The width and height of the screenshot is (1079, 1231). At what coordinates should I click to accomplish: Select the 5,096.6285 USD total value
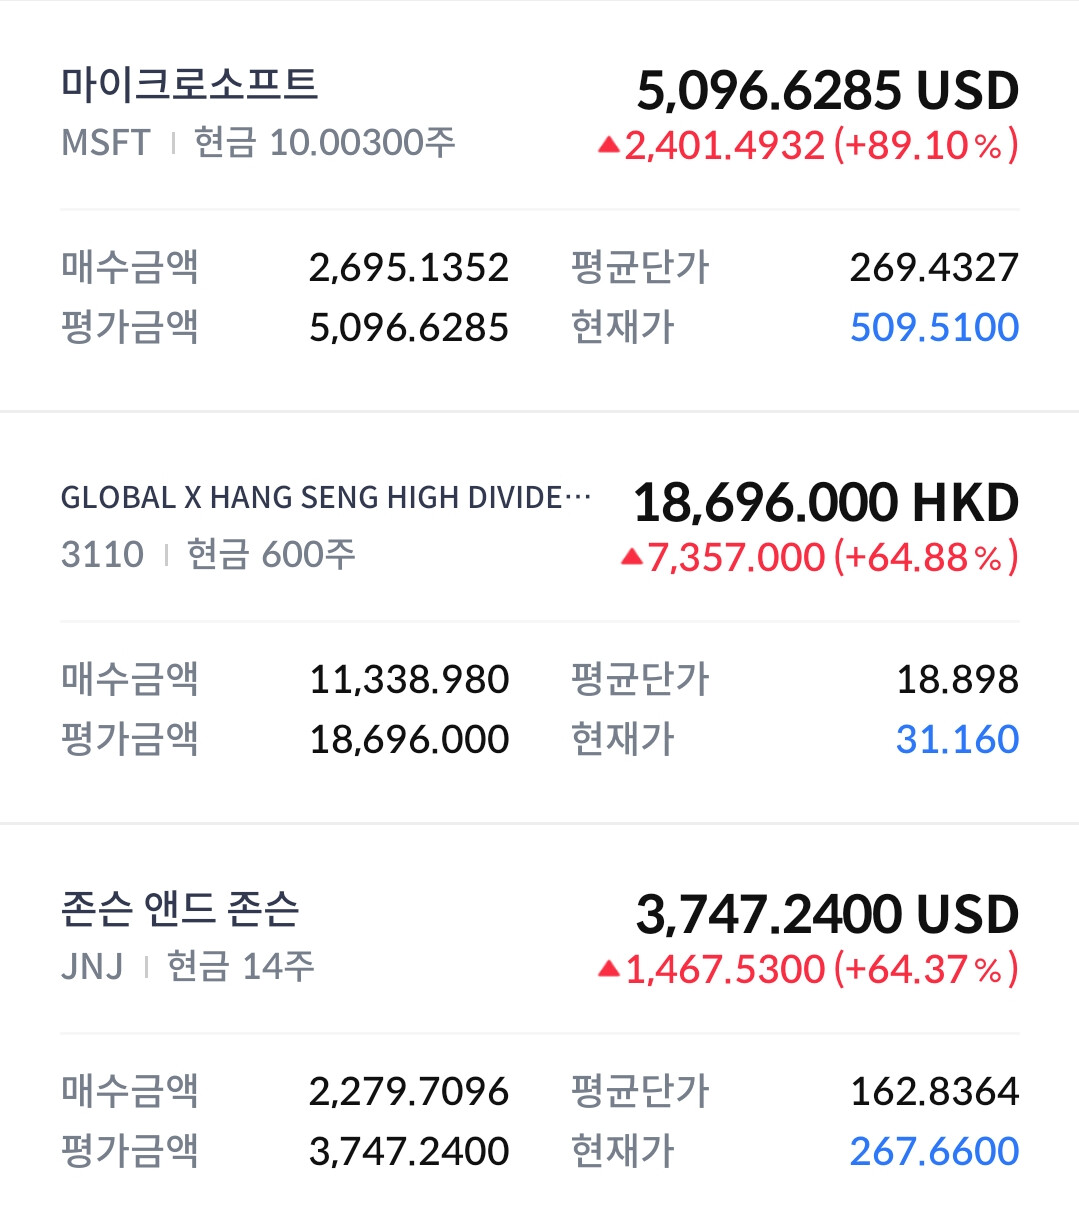828,91
